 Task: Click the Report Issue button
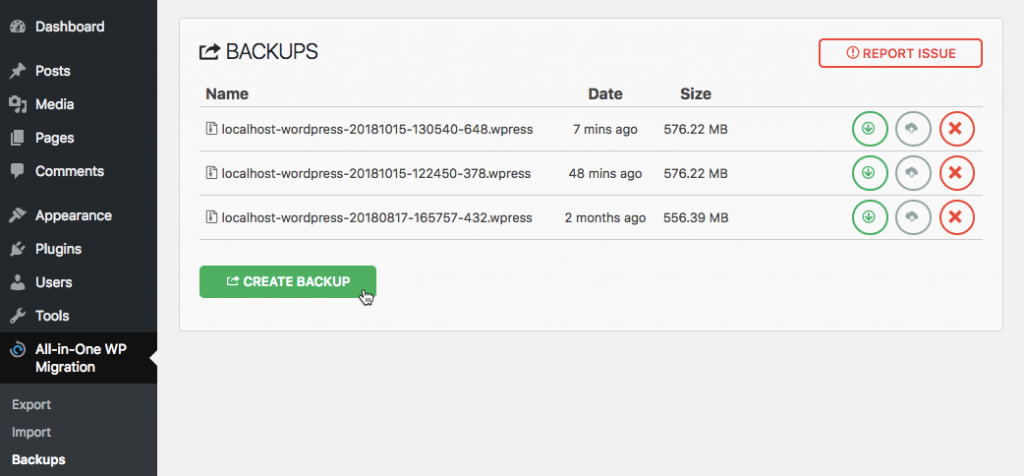[901, 53]
